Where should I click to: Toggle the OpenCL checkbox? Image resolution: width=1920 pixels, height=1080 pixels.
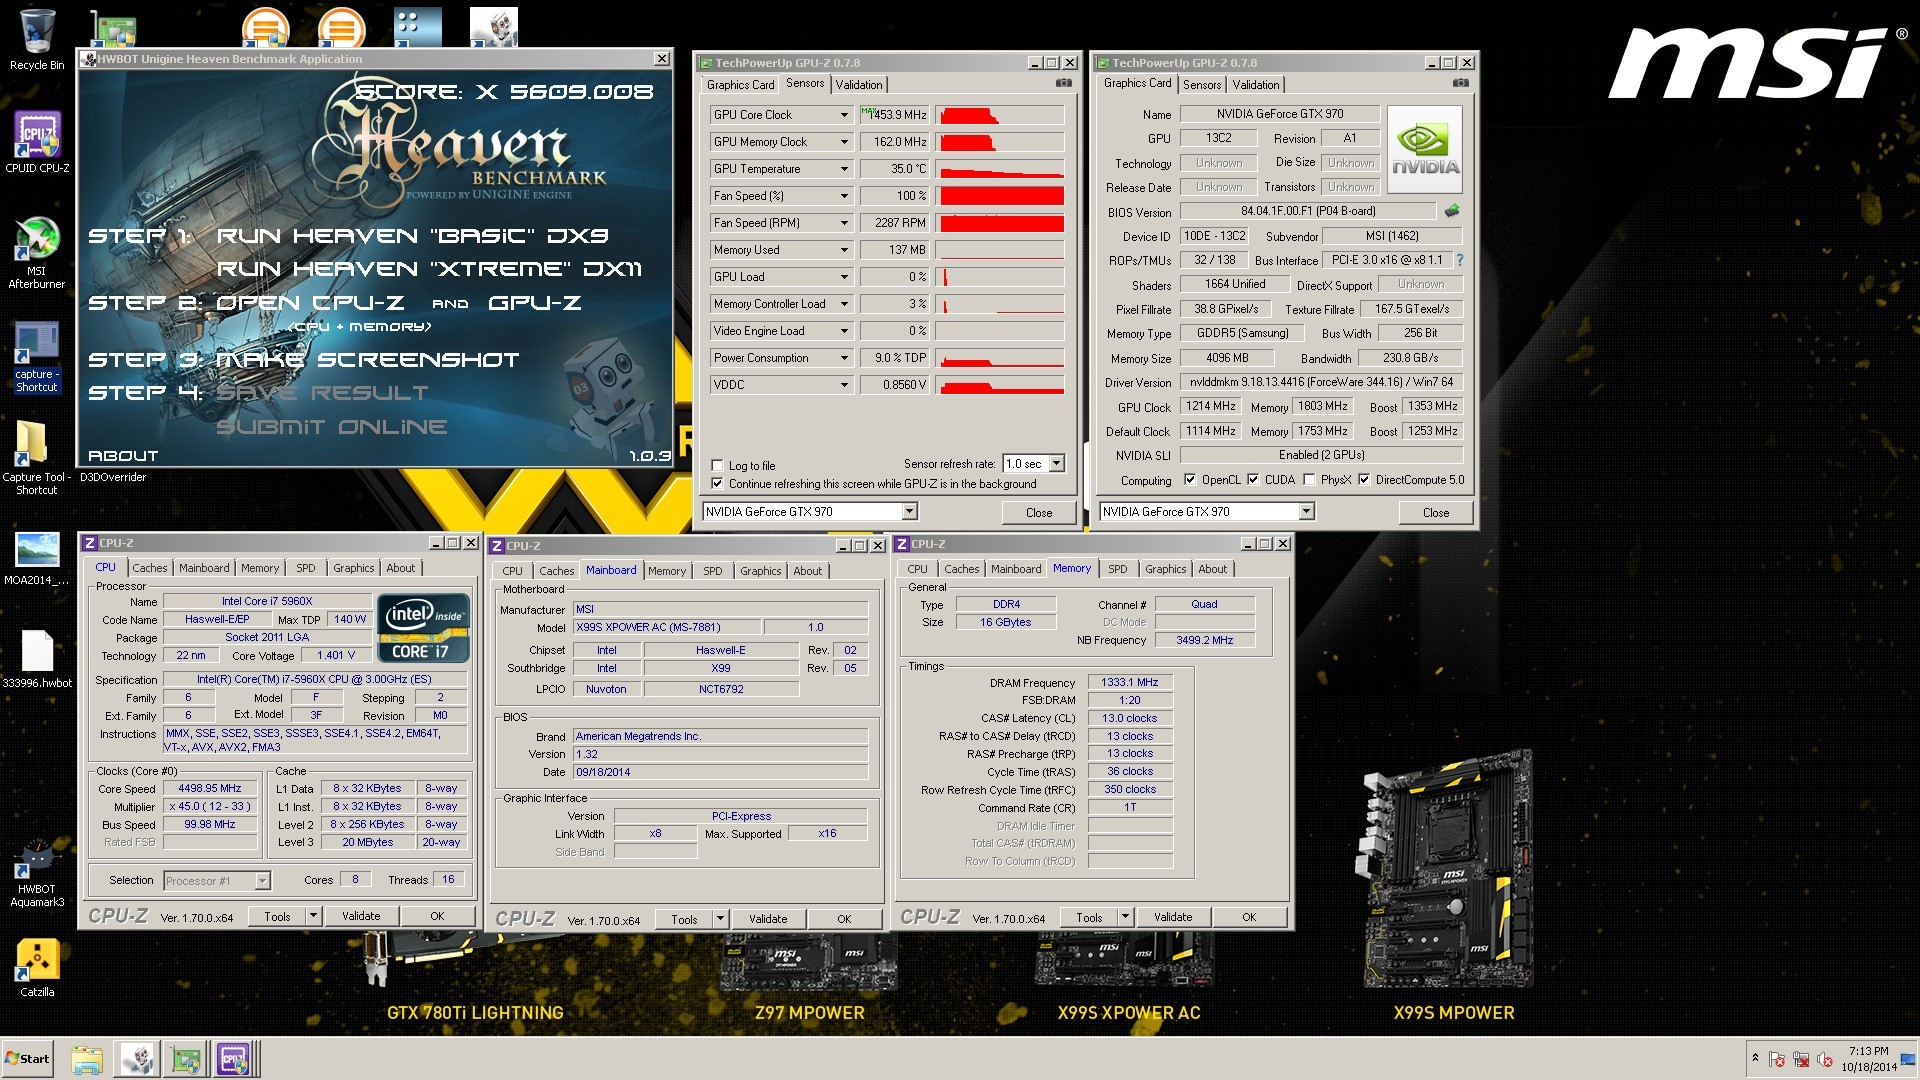point(1190,480)
